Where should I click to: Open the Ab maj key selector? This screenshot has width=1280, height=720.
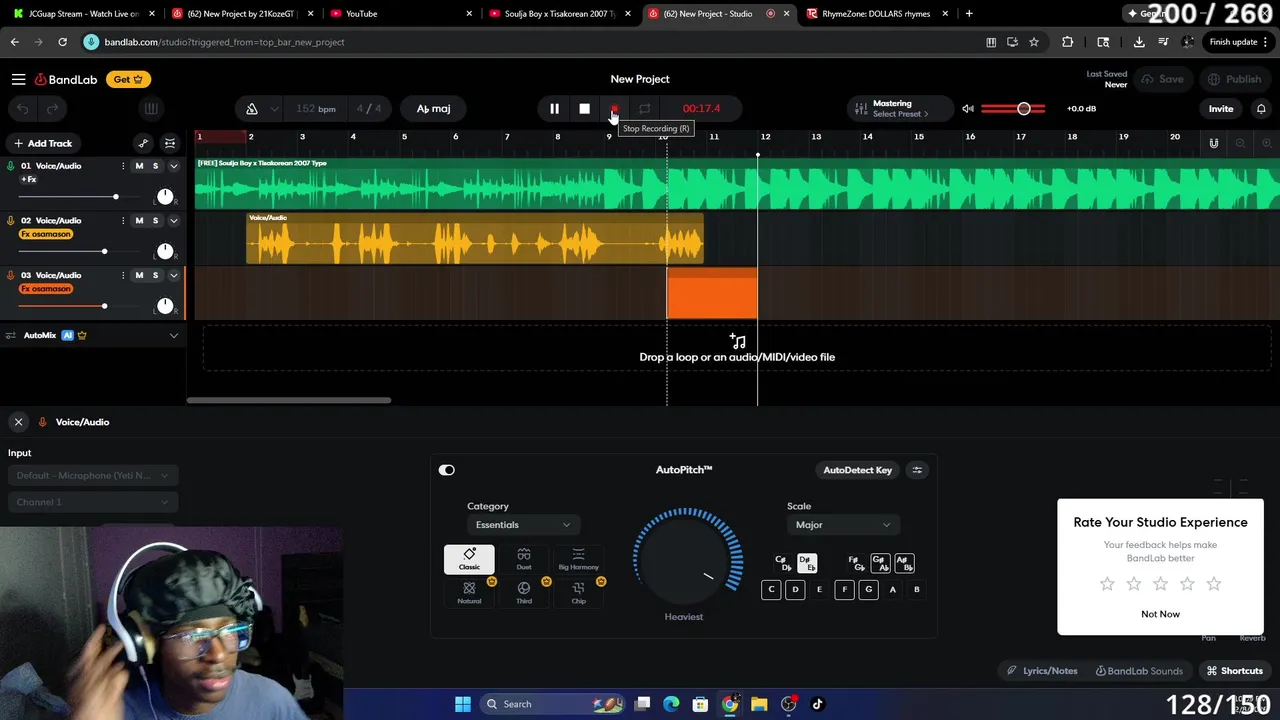tap(433, 109)
